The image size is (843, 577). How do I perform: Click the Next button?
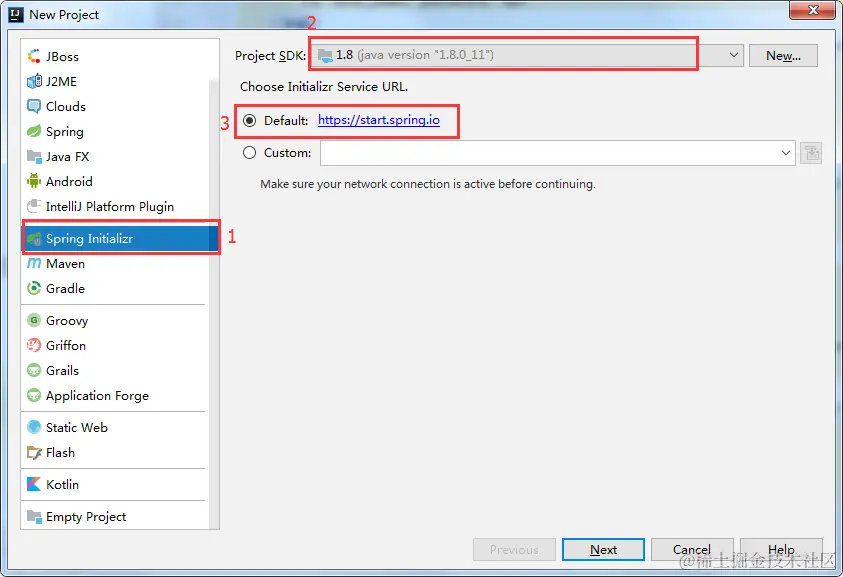click(x=603, y=550)
